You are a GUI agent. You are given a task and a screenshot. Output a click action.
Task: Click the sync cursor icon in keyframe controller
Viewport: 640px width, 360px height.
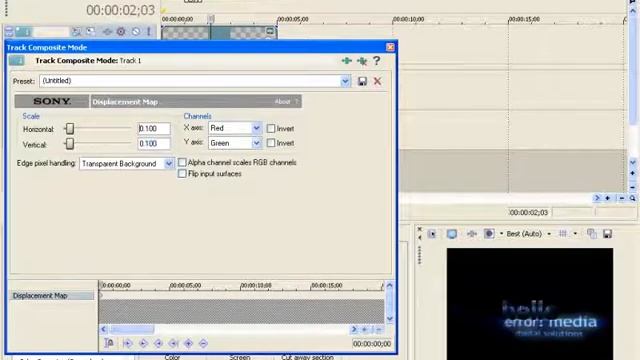point(109,343)
